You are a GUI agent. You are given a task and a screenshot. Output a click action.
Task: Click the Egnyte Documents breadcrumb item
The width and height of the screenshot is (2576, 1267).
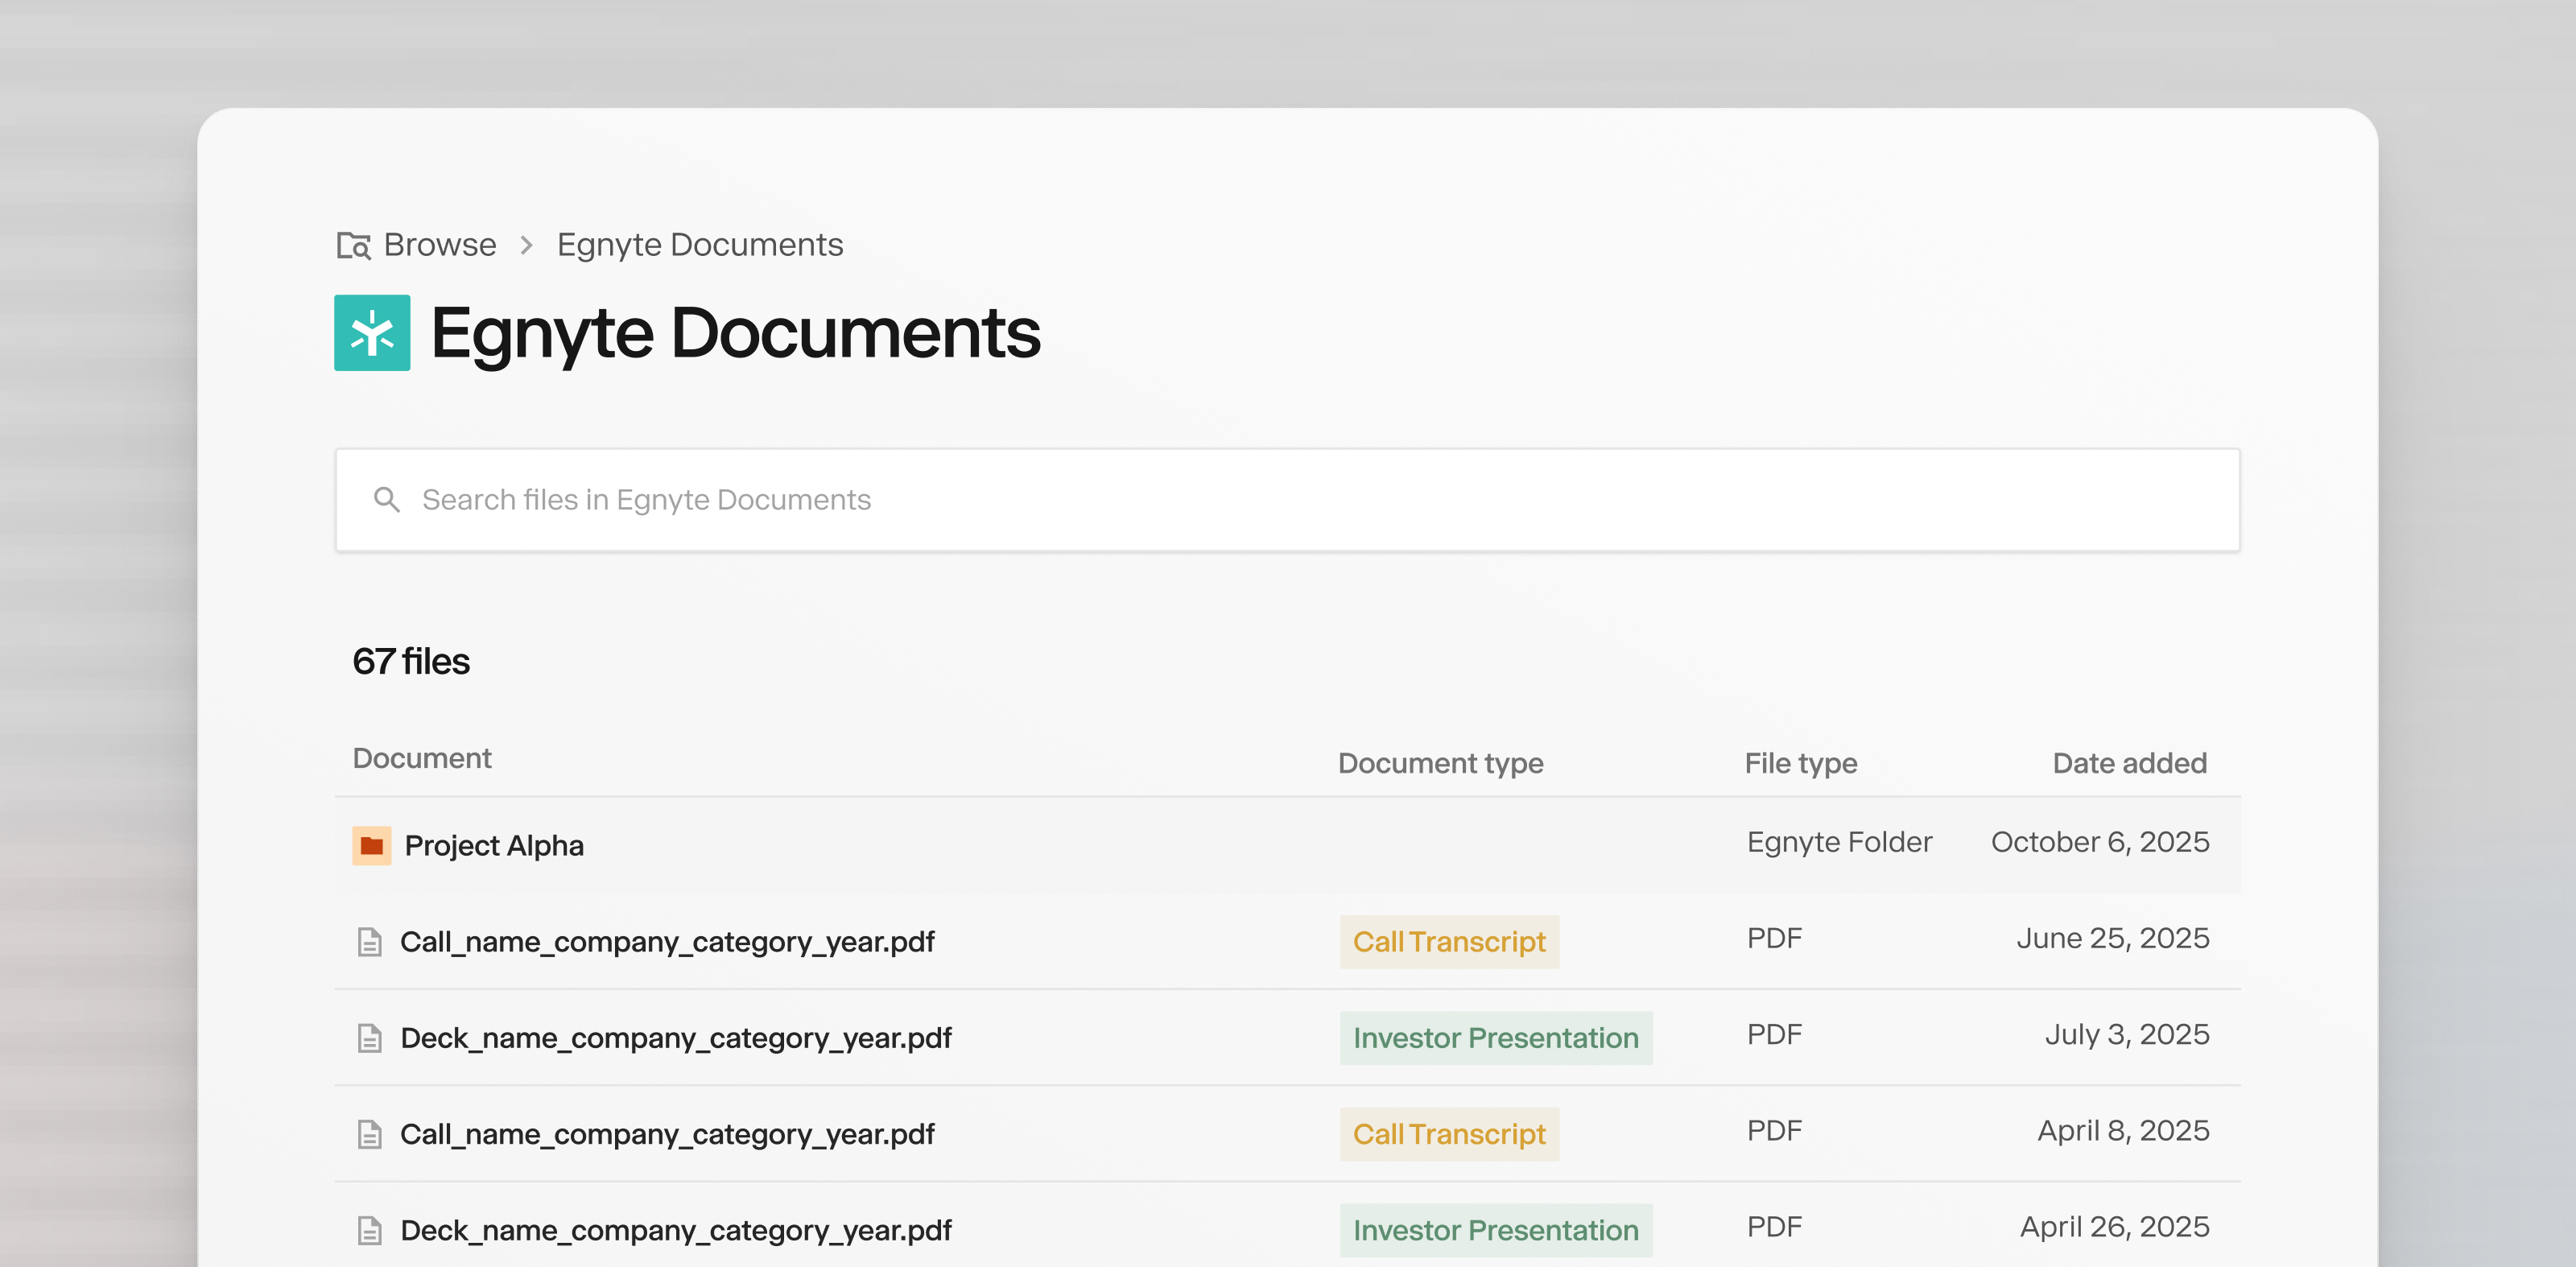coord(699,244)
